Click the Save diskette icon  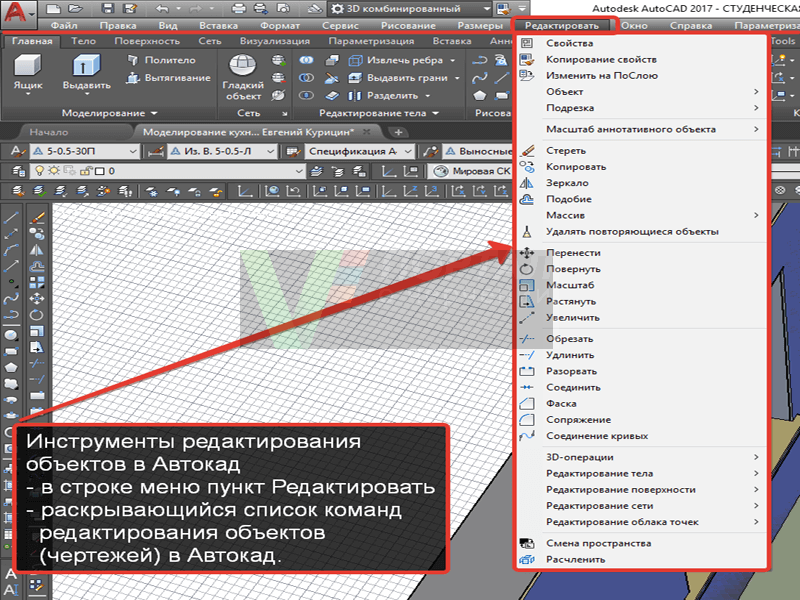pyautogui.click(x=107, y=8)
